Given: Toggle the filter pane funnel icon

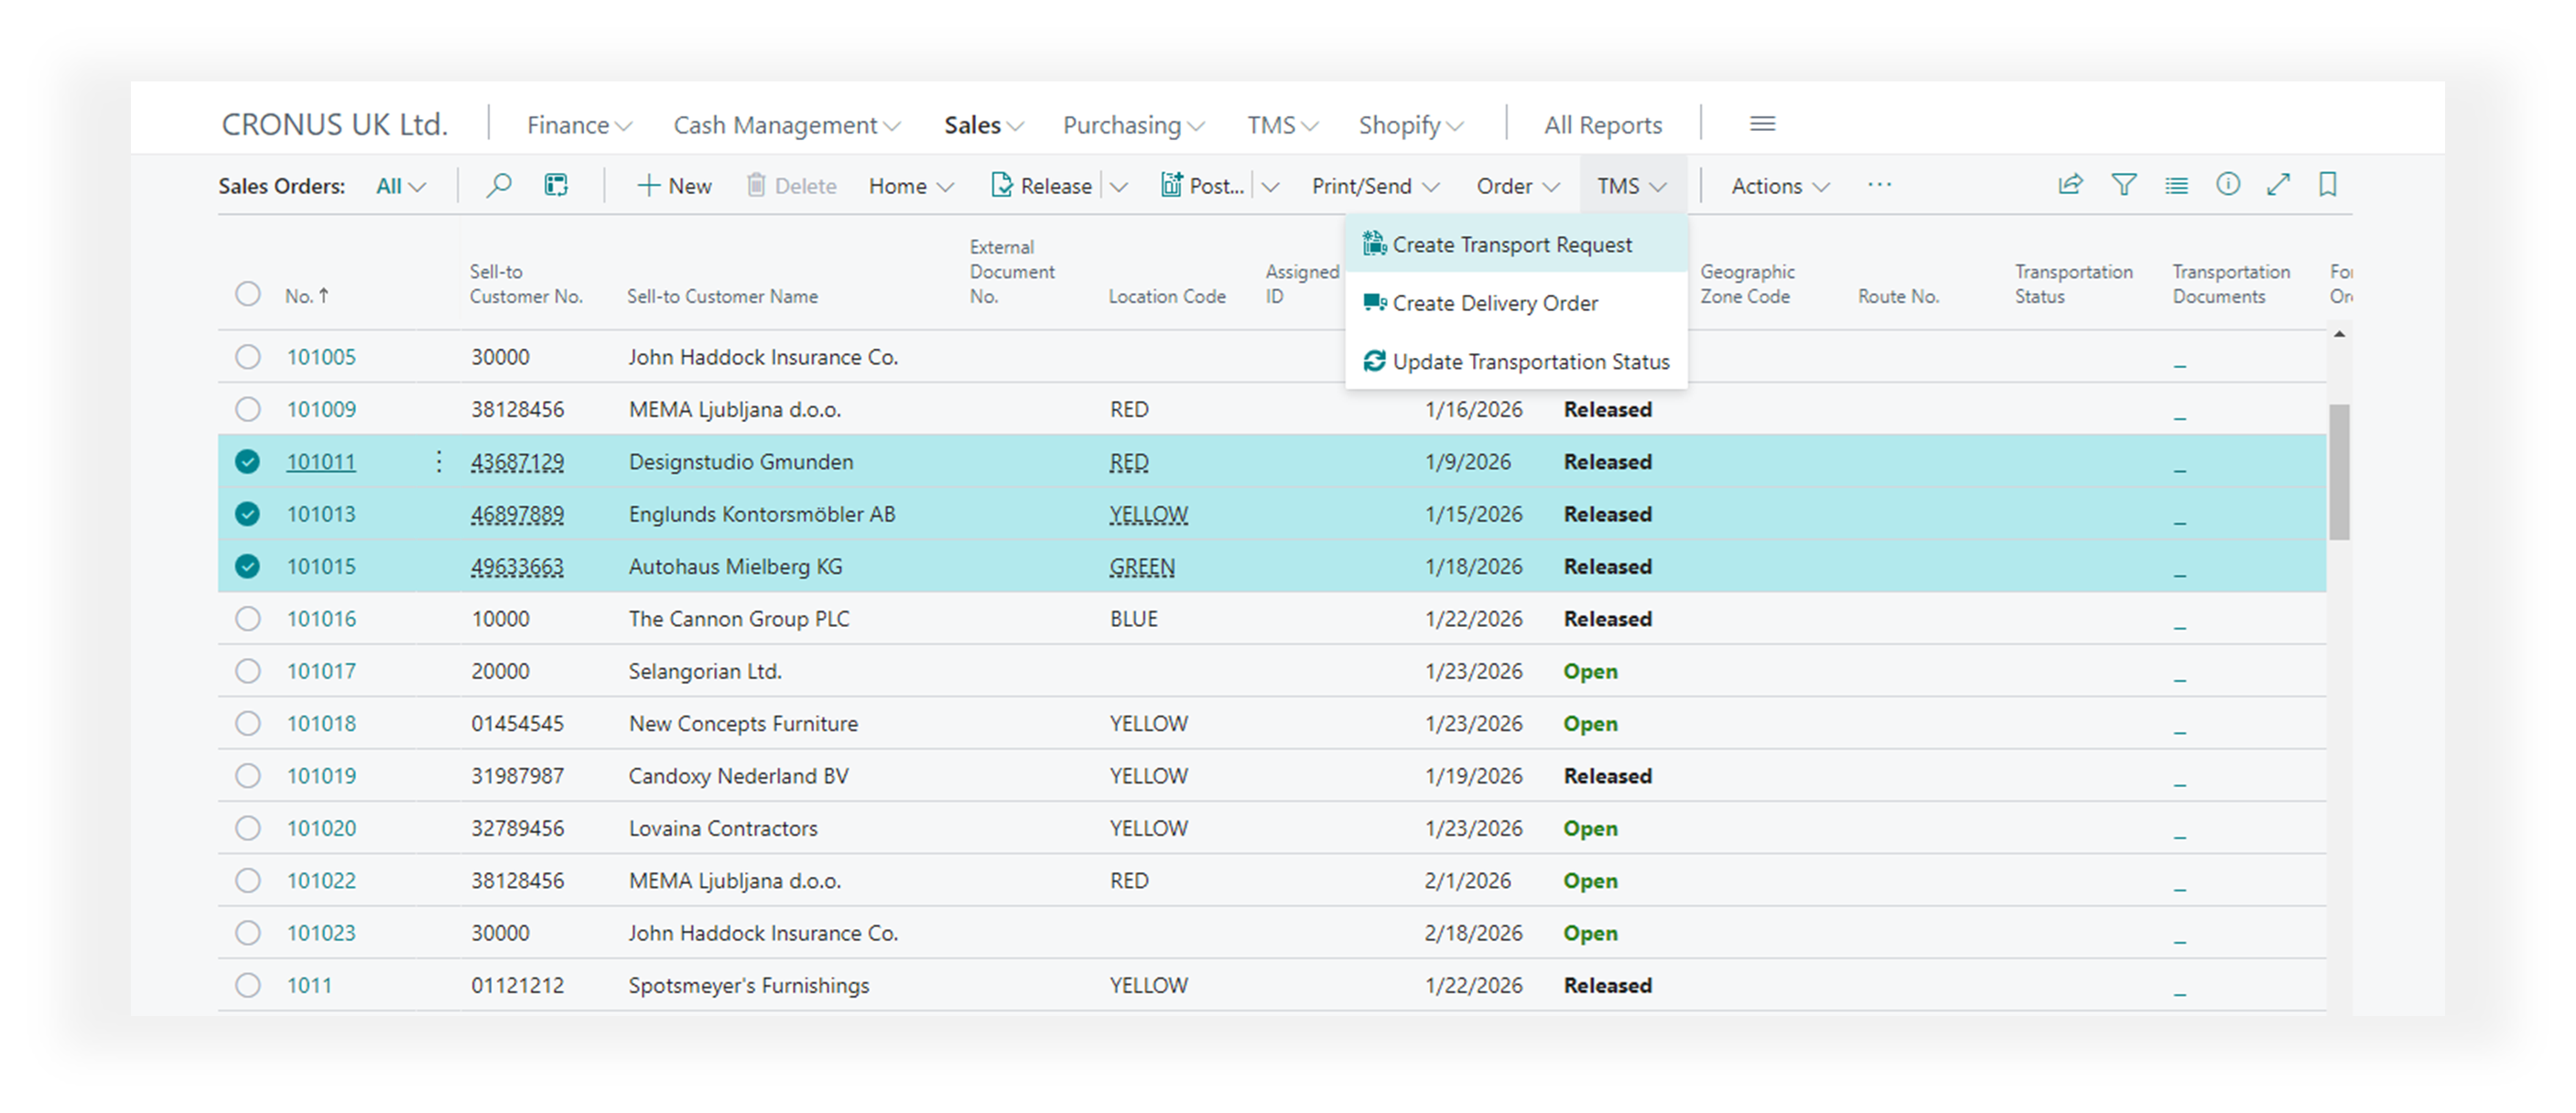Looking at the screenshot, I should 2123,185.
